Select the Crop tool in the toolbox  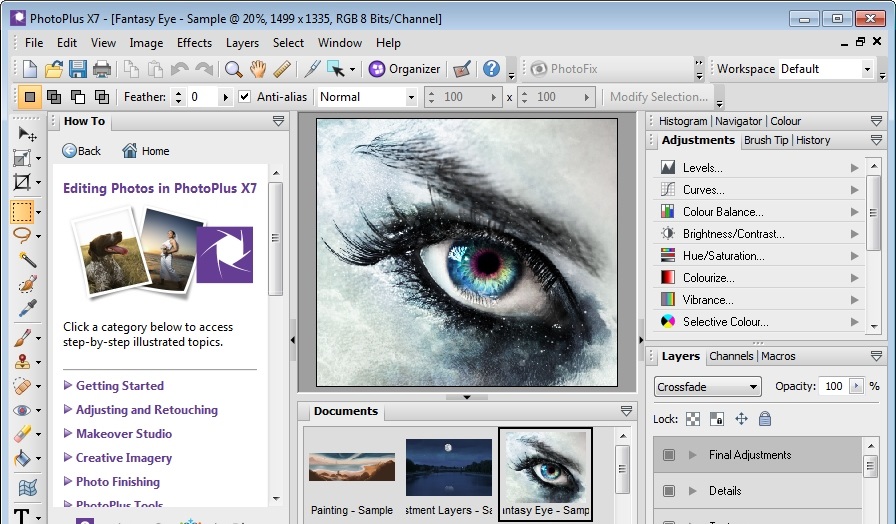(x=22, y=182)
